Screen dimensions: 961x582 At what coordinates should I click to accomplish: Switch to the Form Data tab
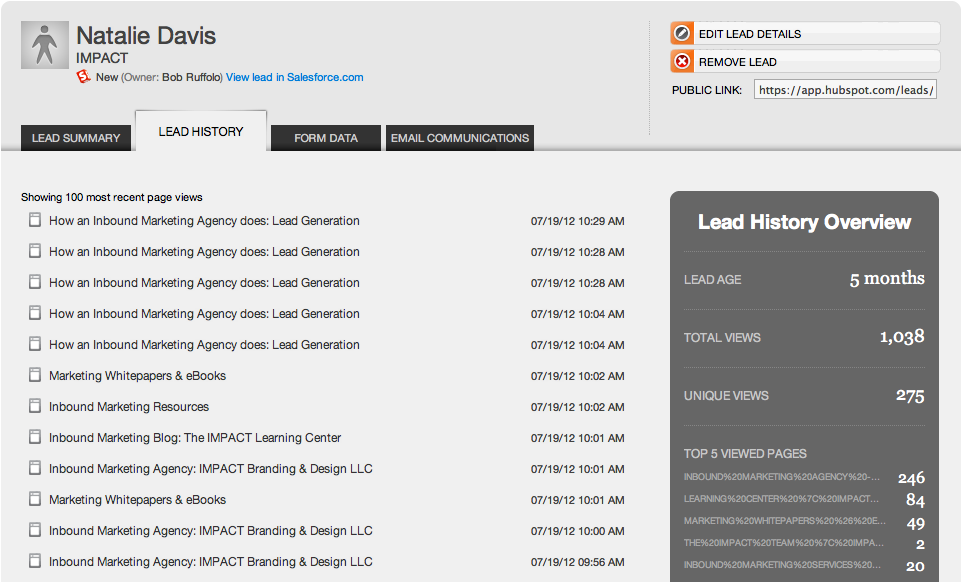pyautogui.click(x=326, y=138)
